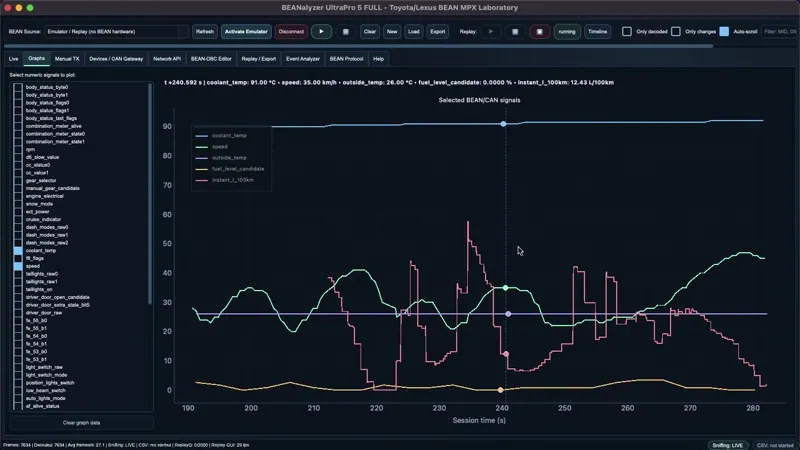Check the rpm signal checkbox

tap(18, 149)
